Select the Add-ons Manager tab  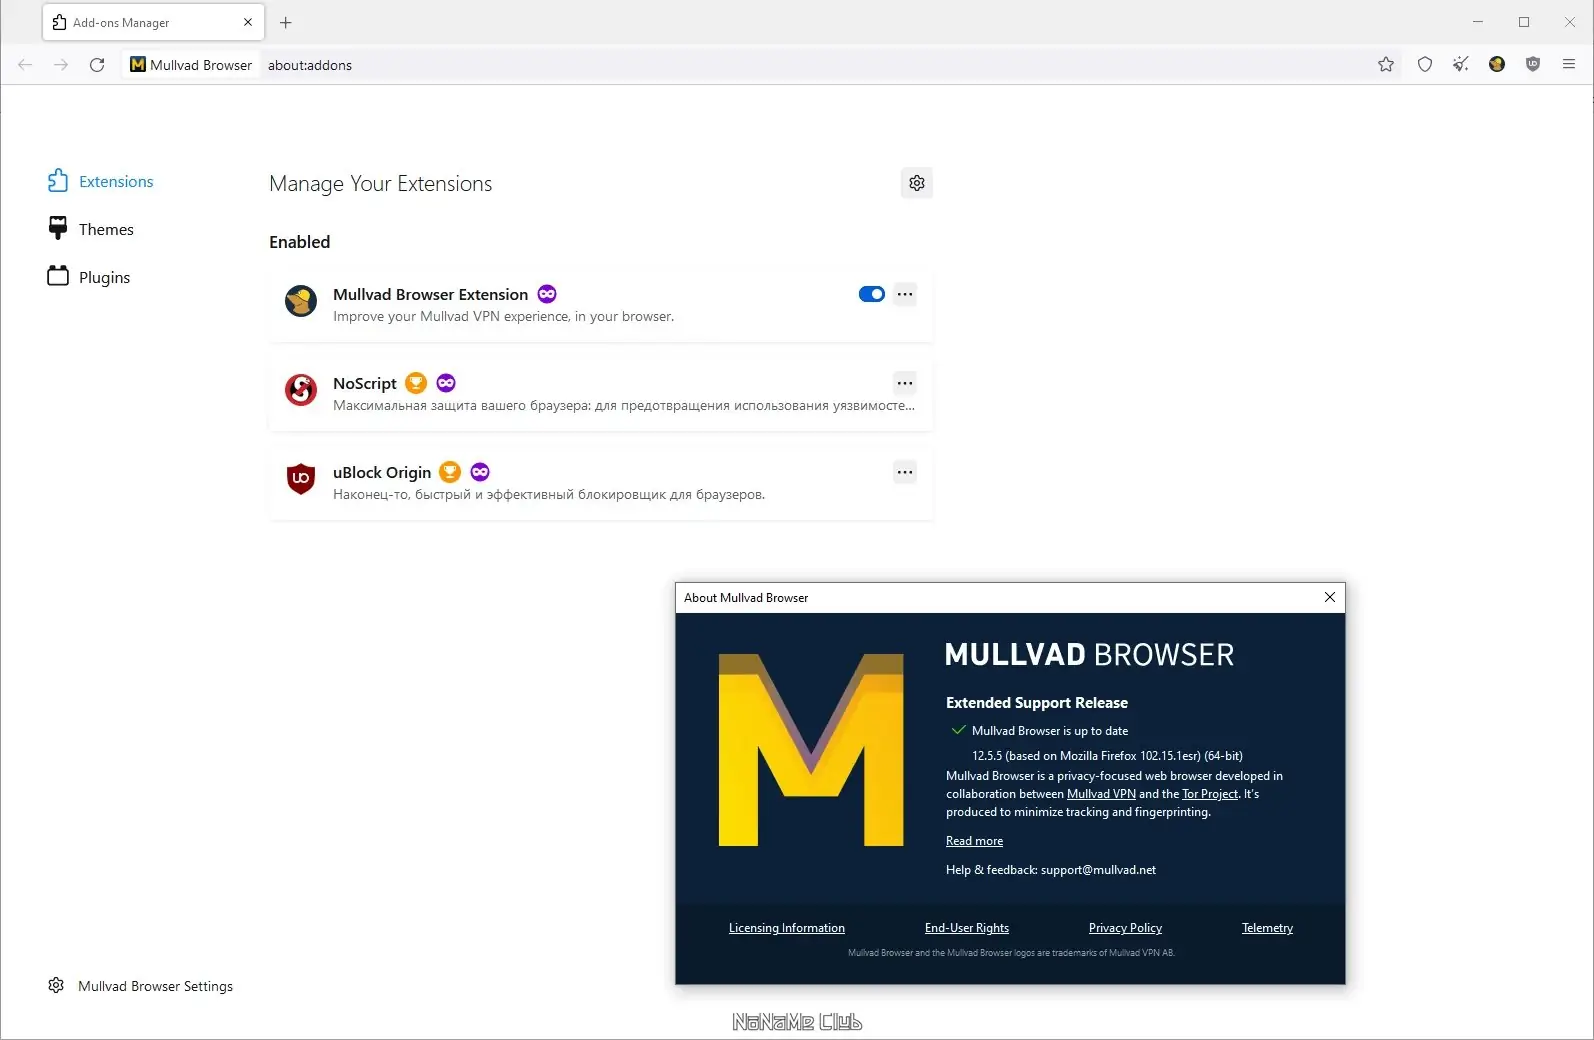click(153, 22)
